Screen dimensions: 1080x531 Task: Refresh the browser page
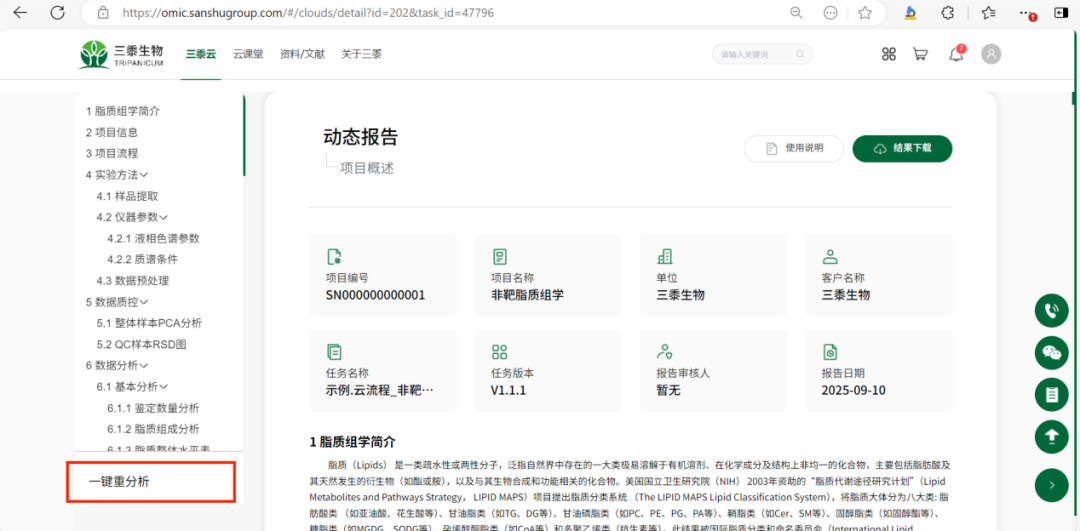coord(57,13)
